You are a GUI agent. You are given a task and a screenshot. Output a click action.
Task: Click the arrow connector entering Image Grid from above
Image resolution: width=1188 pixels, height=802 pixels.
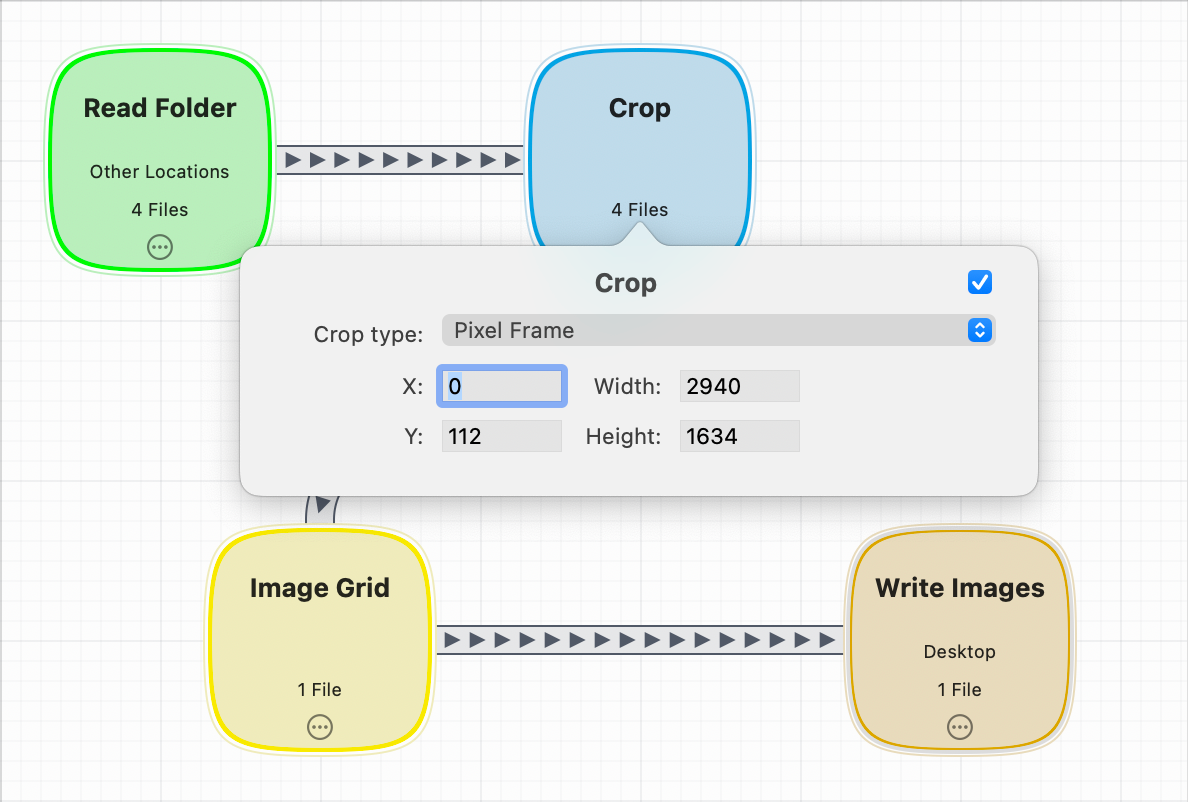[321, 508]
